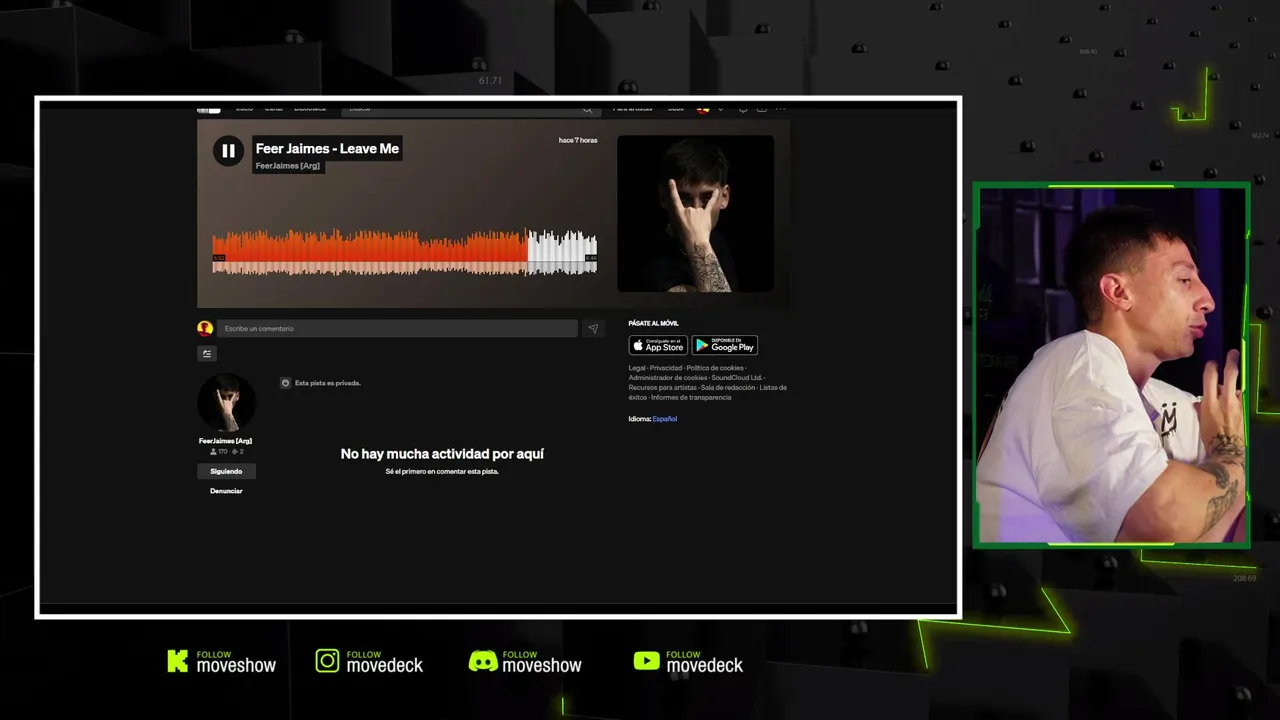
Task: View the 2 tracks count
Action: tap(238, 452)
